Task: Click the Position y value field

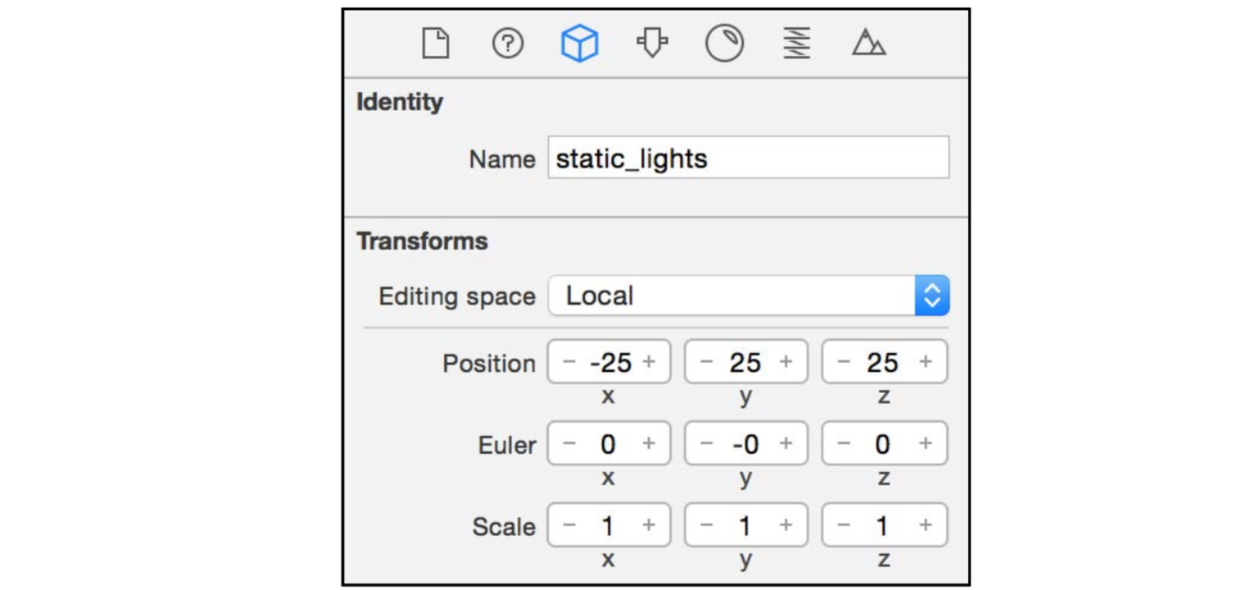Action: click(x=746, y=362)
